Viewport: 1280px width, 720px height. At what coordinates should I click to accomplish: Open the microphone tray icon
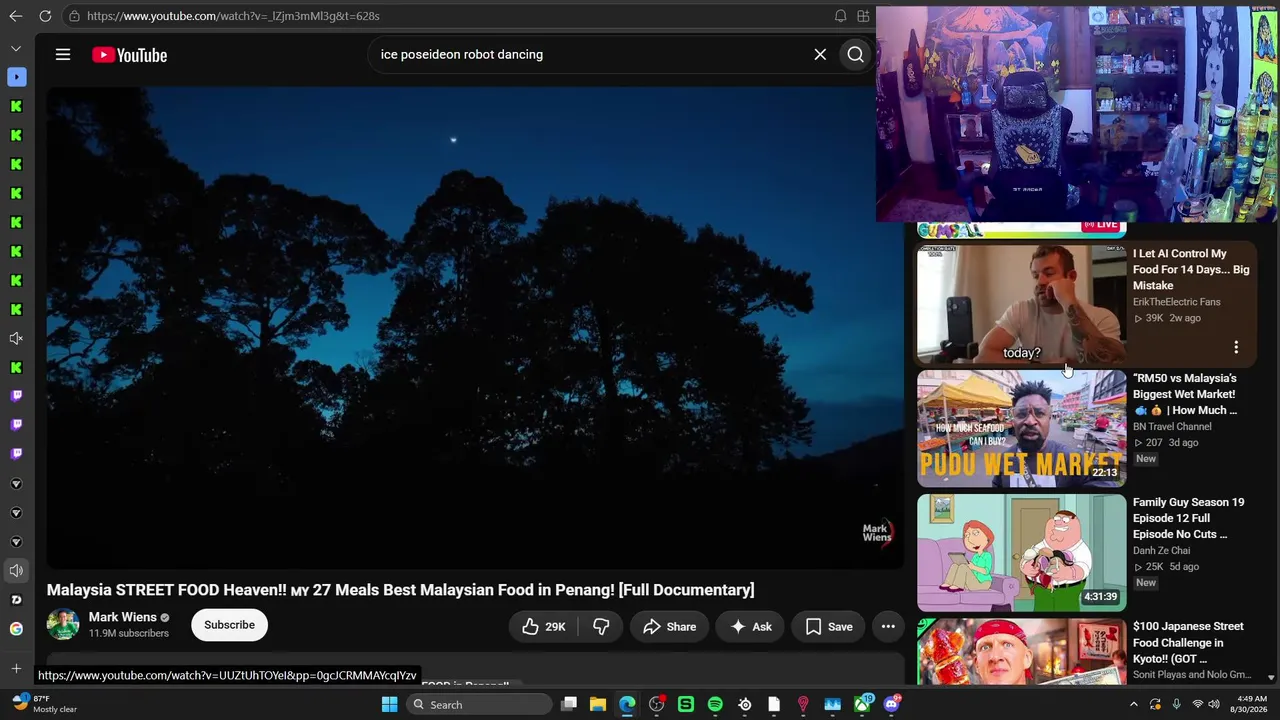[x=1176, y=705]
